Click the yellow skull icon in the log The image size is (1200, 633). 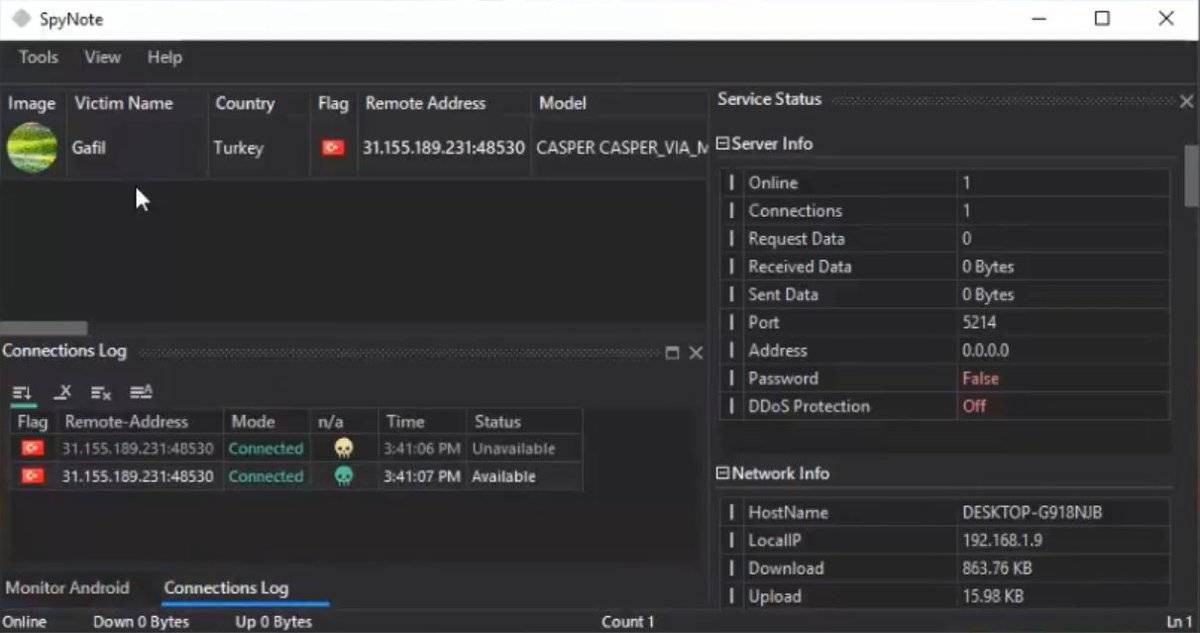343,449
